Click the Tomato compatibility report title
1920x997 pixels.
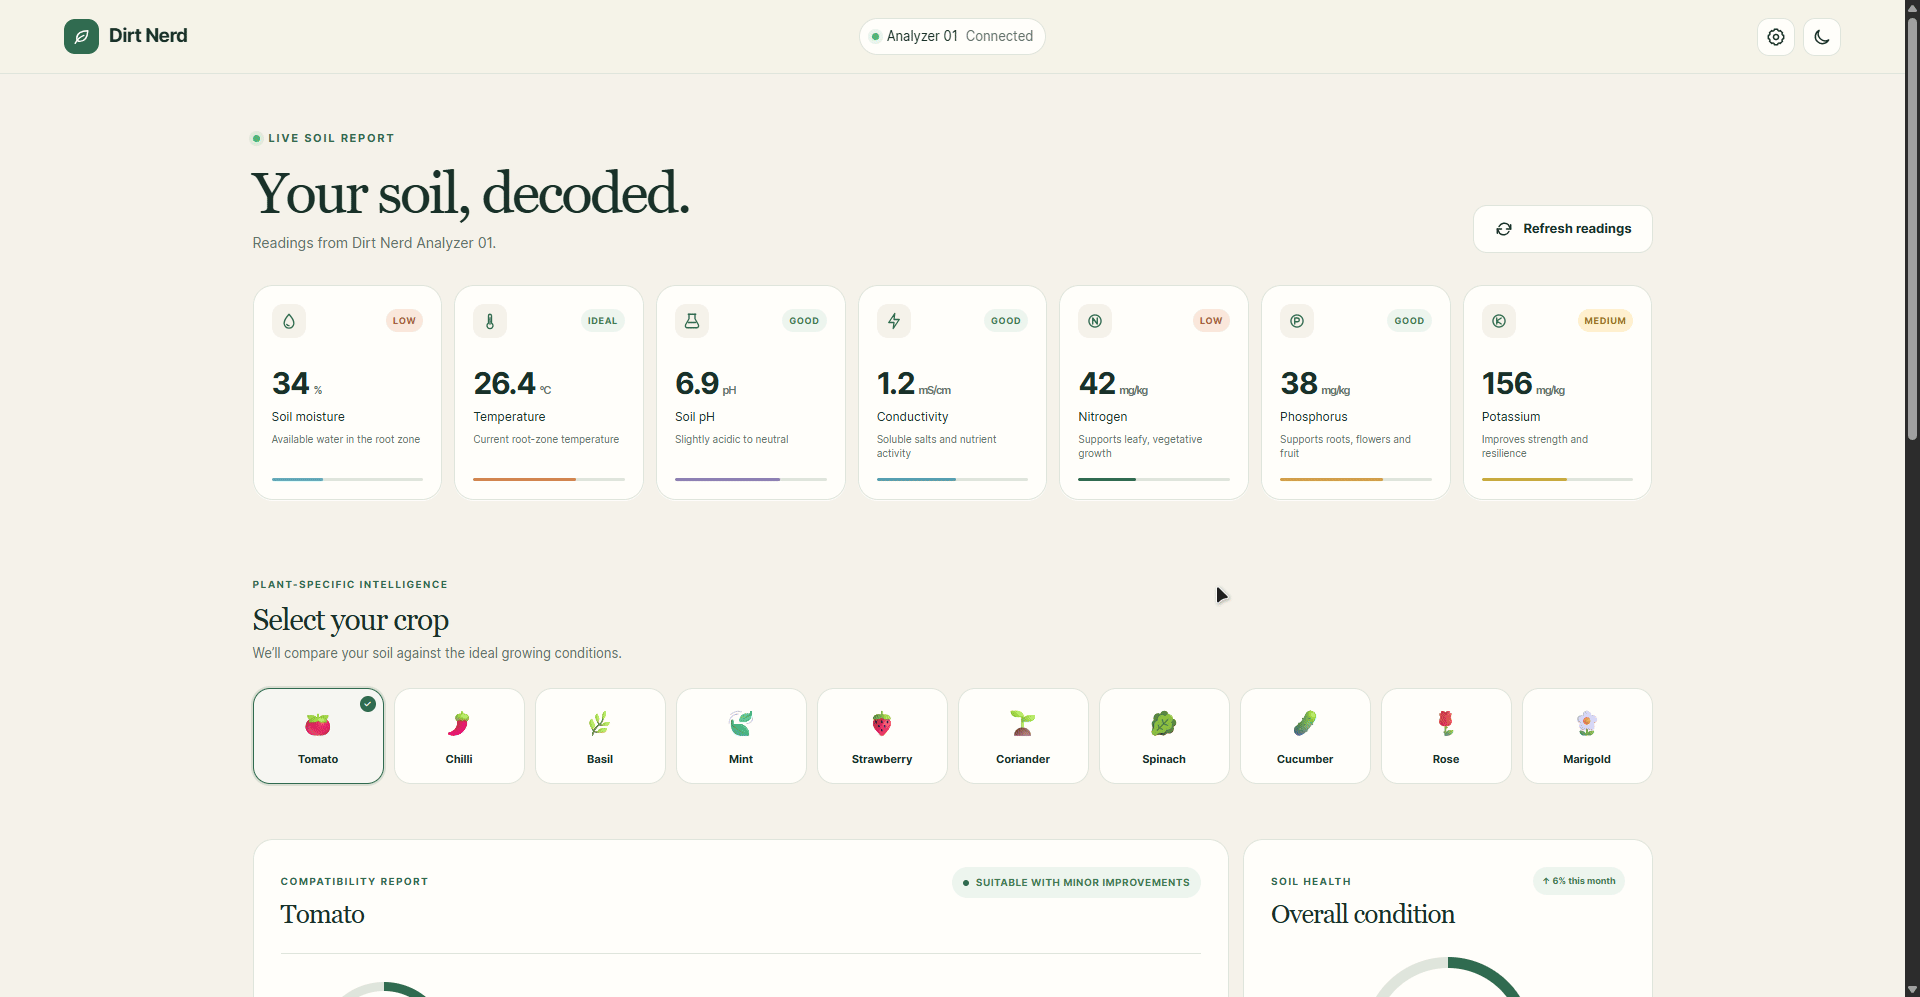point(322,914)
